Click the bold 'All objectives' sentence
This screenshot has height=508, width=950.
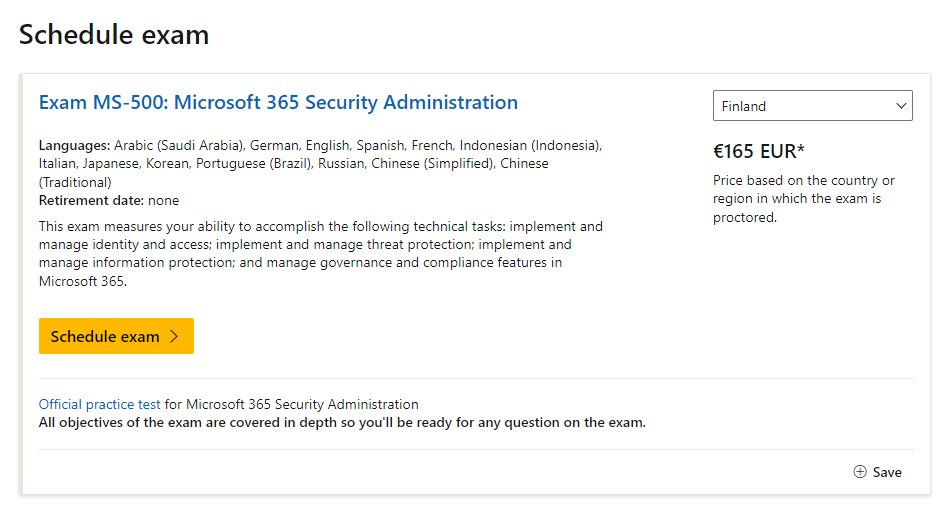[x=342, y=422]
